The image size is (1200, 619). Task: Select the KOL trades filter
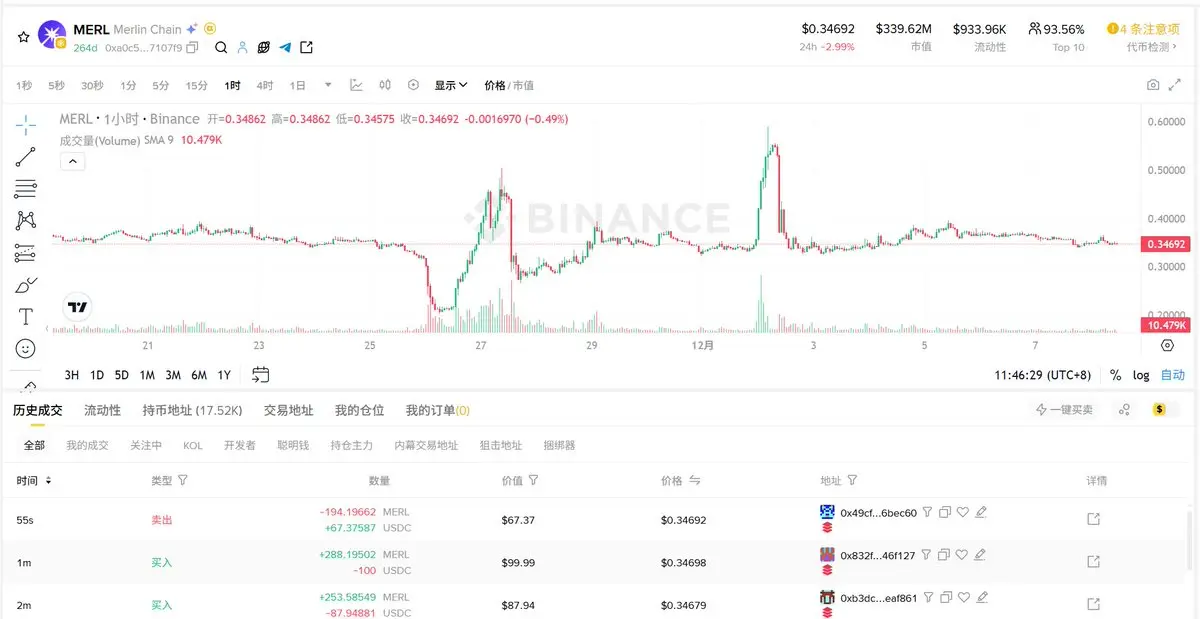(x=193, y=445)
